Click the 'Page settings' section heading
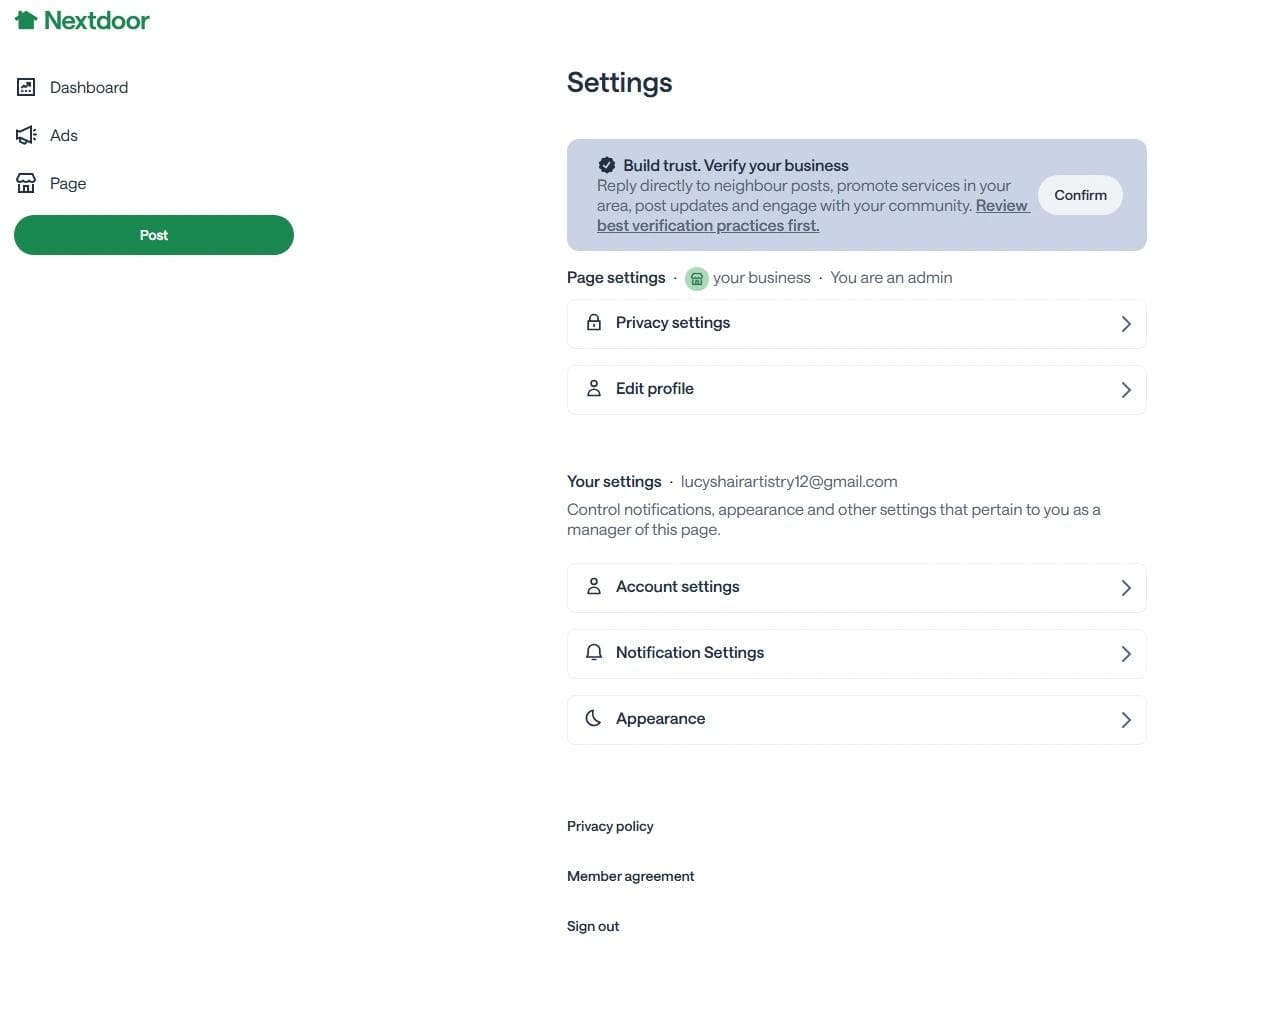The height and width of the screenshot is (1017, 1283). click(x=616, y=278)
